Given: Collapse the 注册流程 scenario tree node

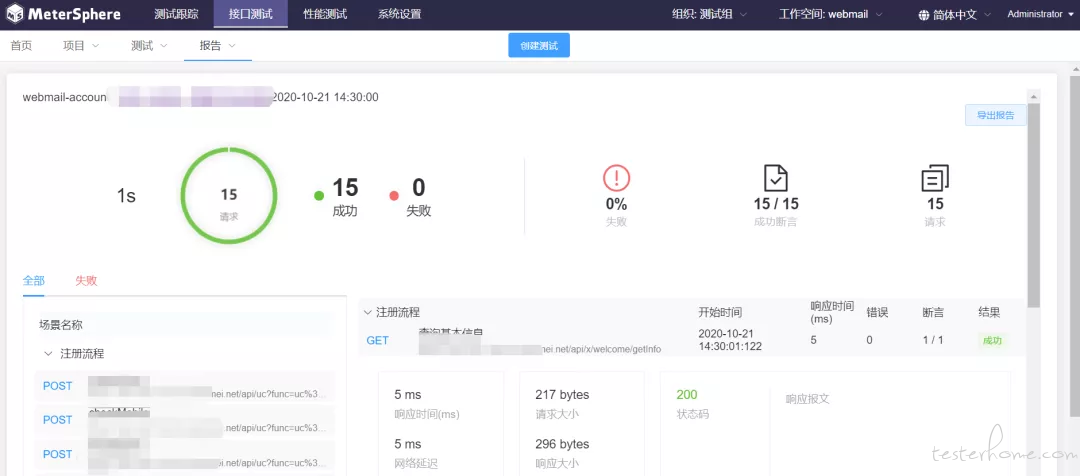Looking at the screenshot, I should click(x=48, y=353).
